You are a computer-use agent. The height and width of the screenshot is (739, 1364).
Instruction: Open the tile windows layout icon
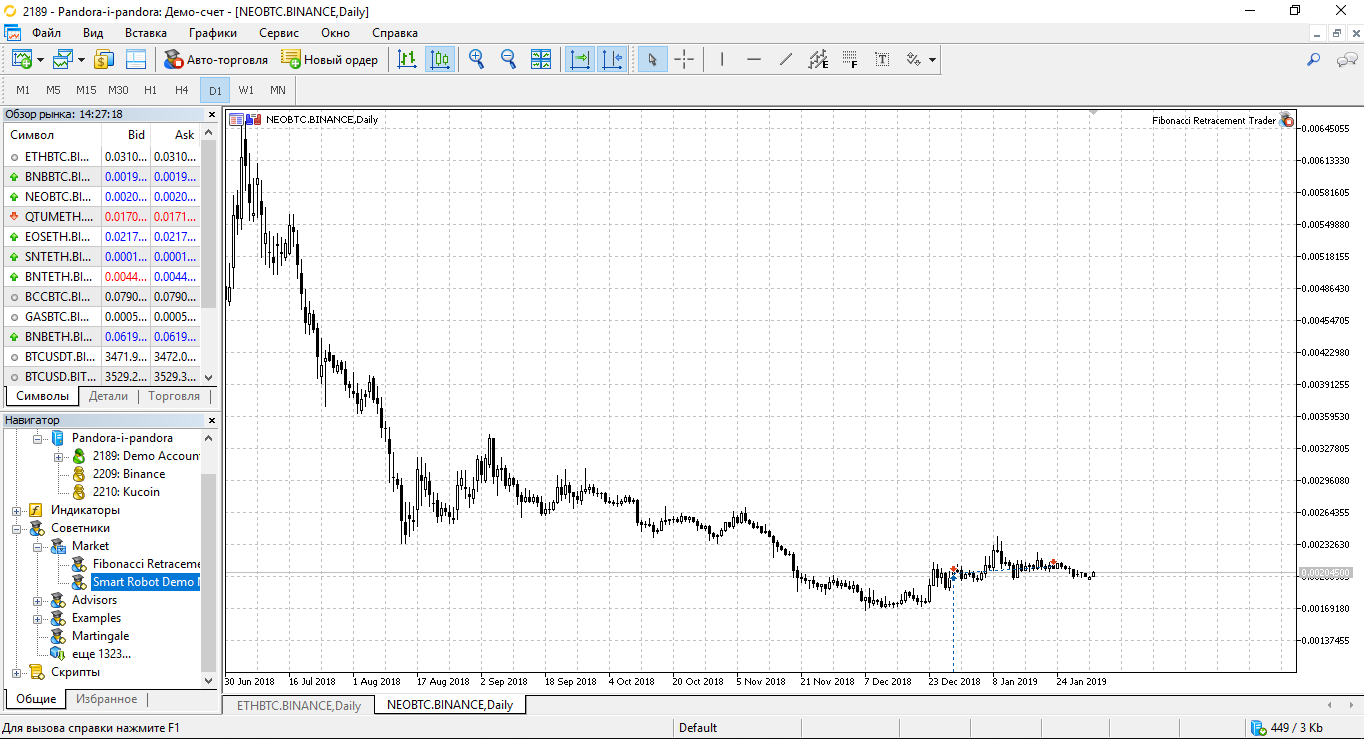541,60
